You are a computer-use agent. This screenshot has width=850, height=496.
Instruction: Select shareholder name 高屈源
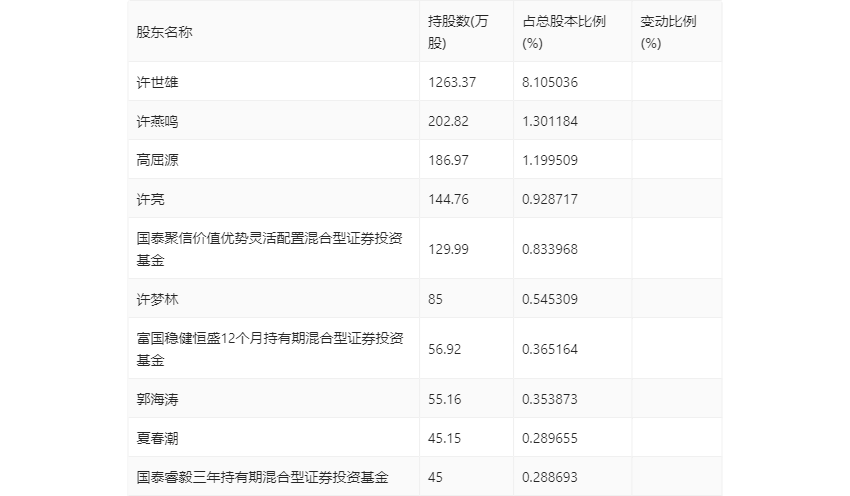point(157,160)
